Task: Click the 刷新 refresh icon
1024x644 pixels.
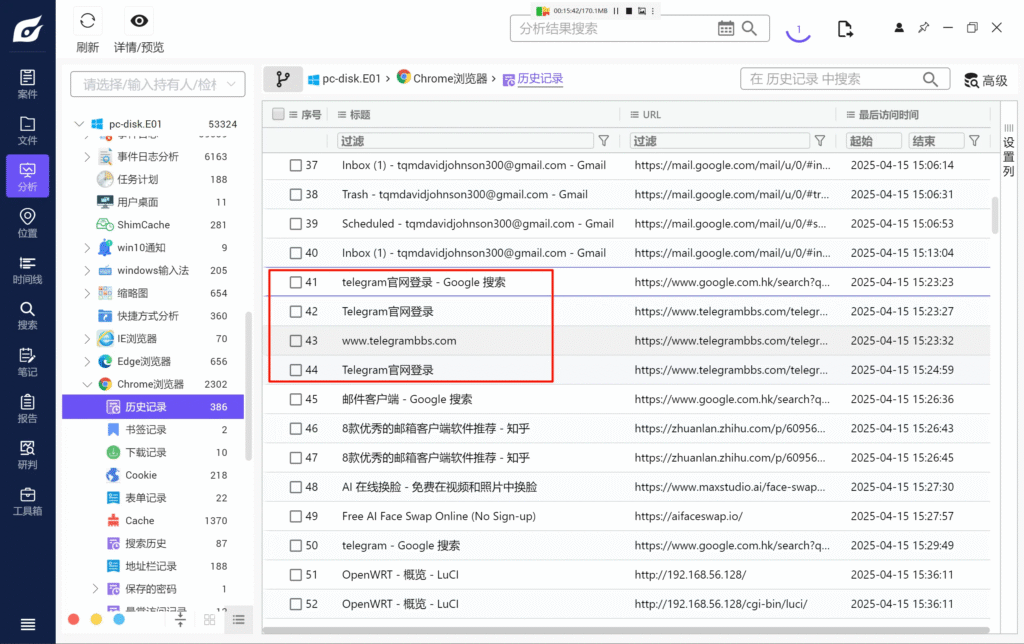Action: [x=88, y=21]
